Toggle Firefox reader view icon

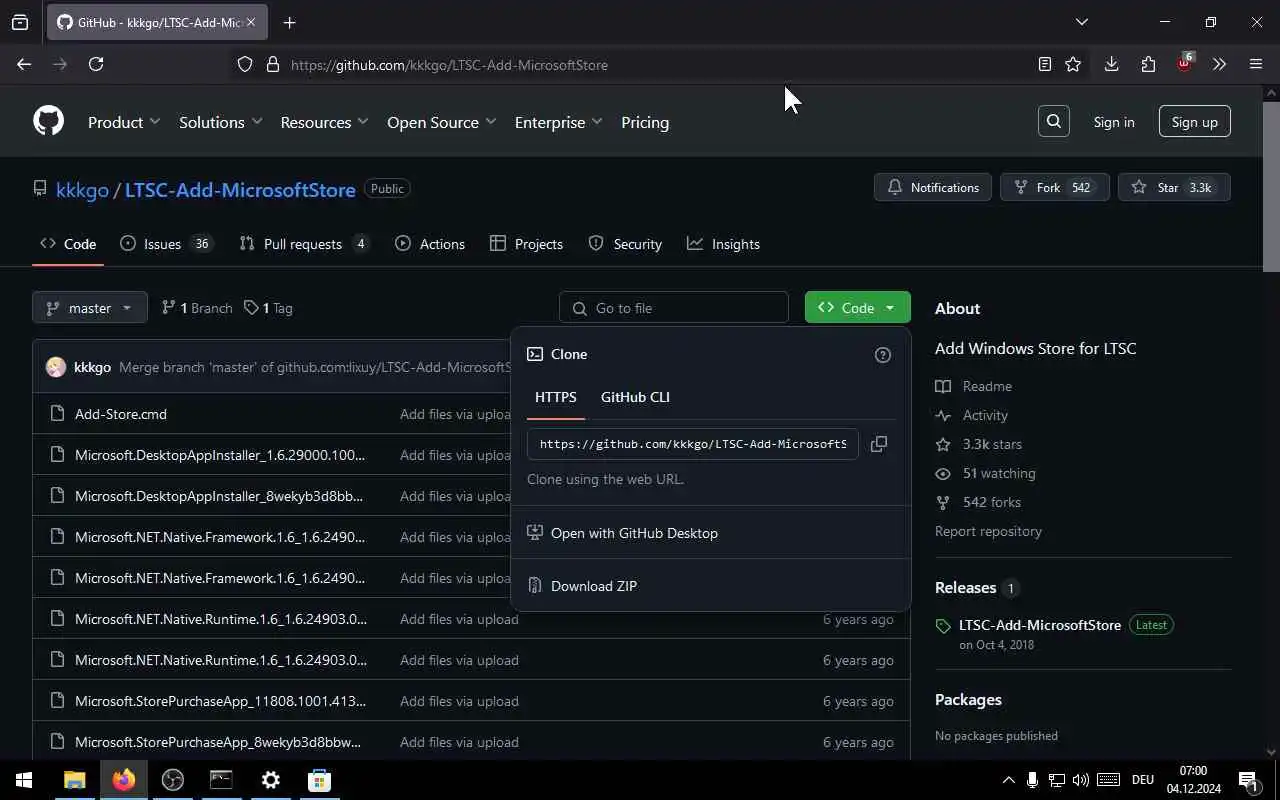coord(1045,64)
